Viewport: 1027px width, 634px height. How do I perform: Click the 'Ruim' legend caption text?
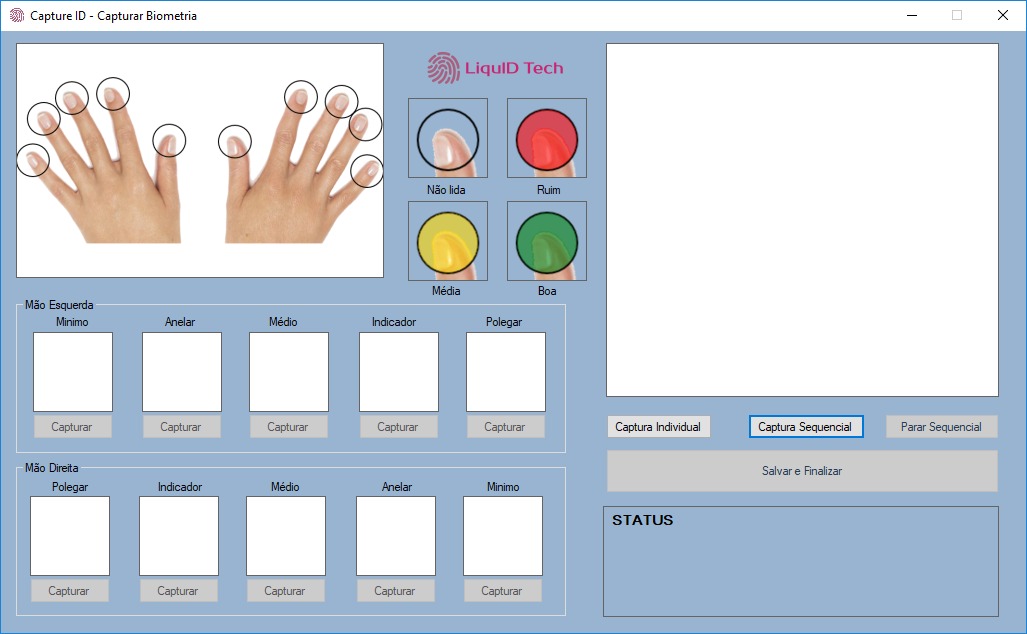(x=549, y=190)
